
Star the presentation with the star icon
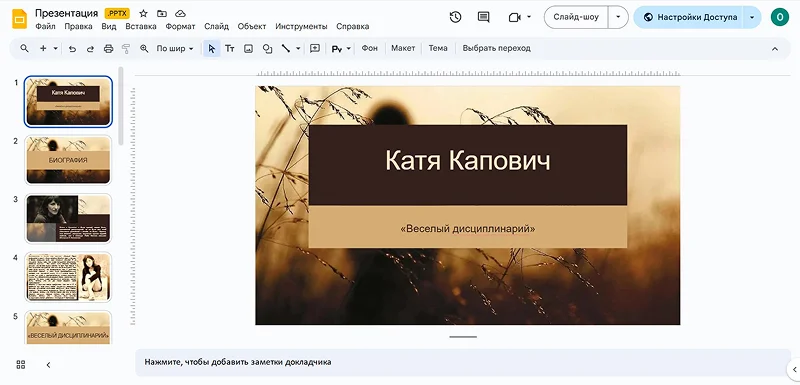point(143,13)
